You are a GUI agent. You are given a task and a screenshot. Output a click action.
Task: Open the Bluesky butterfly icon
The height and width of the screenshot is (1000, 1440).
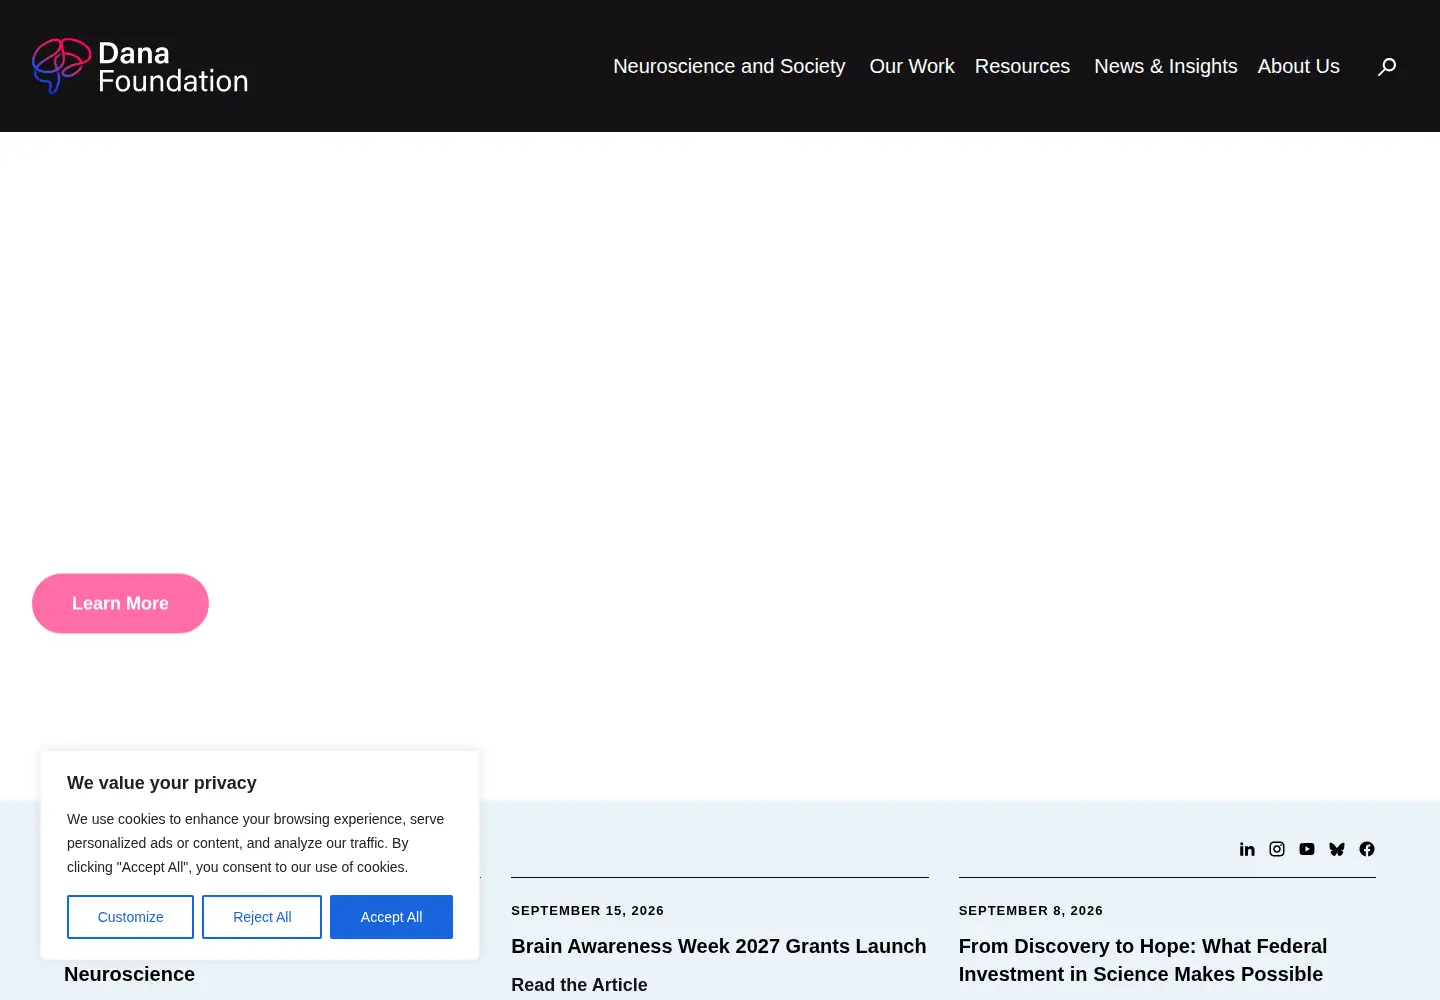pyautogui.click(x=1337, y=849)
